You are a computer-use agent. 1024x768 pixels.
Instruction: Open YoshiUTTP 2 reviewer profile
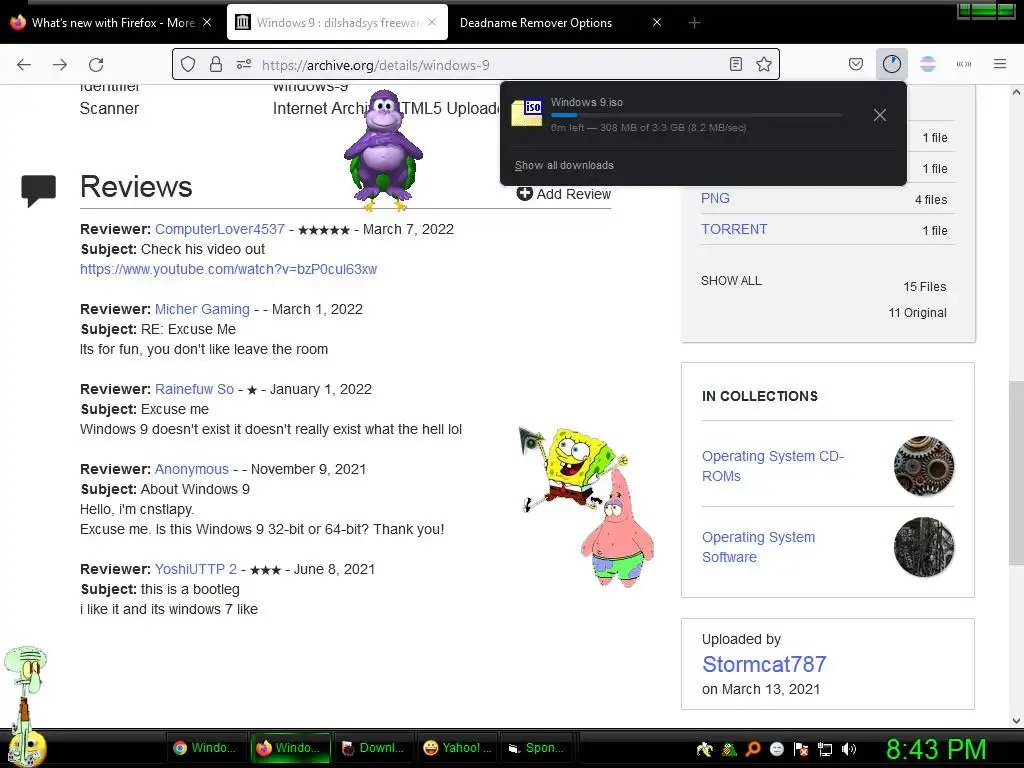pyautogui.click(x=196, y=569)
